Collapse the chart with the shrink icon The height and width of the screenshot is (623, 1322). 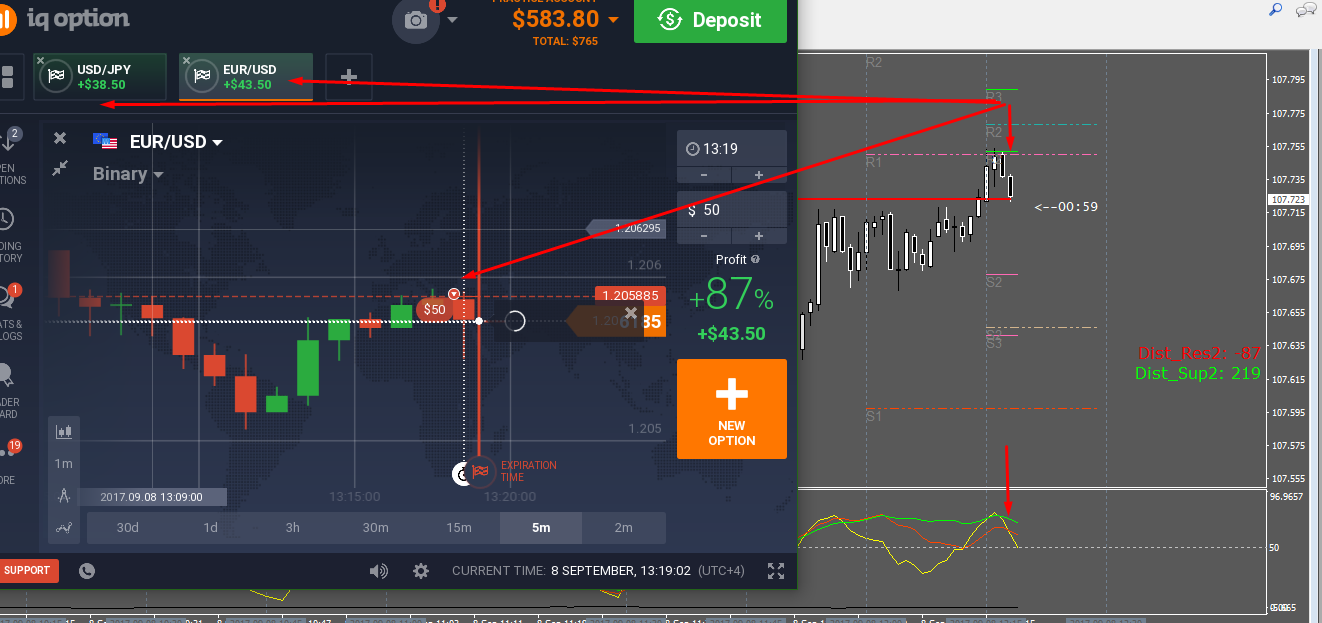click(60, 168)
